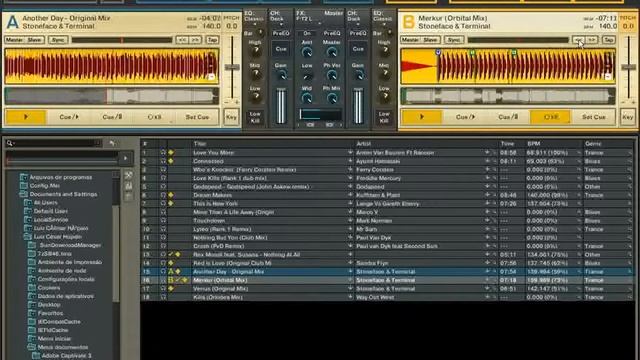Expand the All Users folder
640x360 pixels.
(28, 202)
